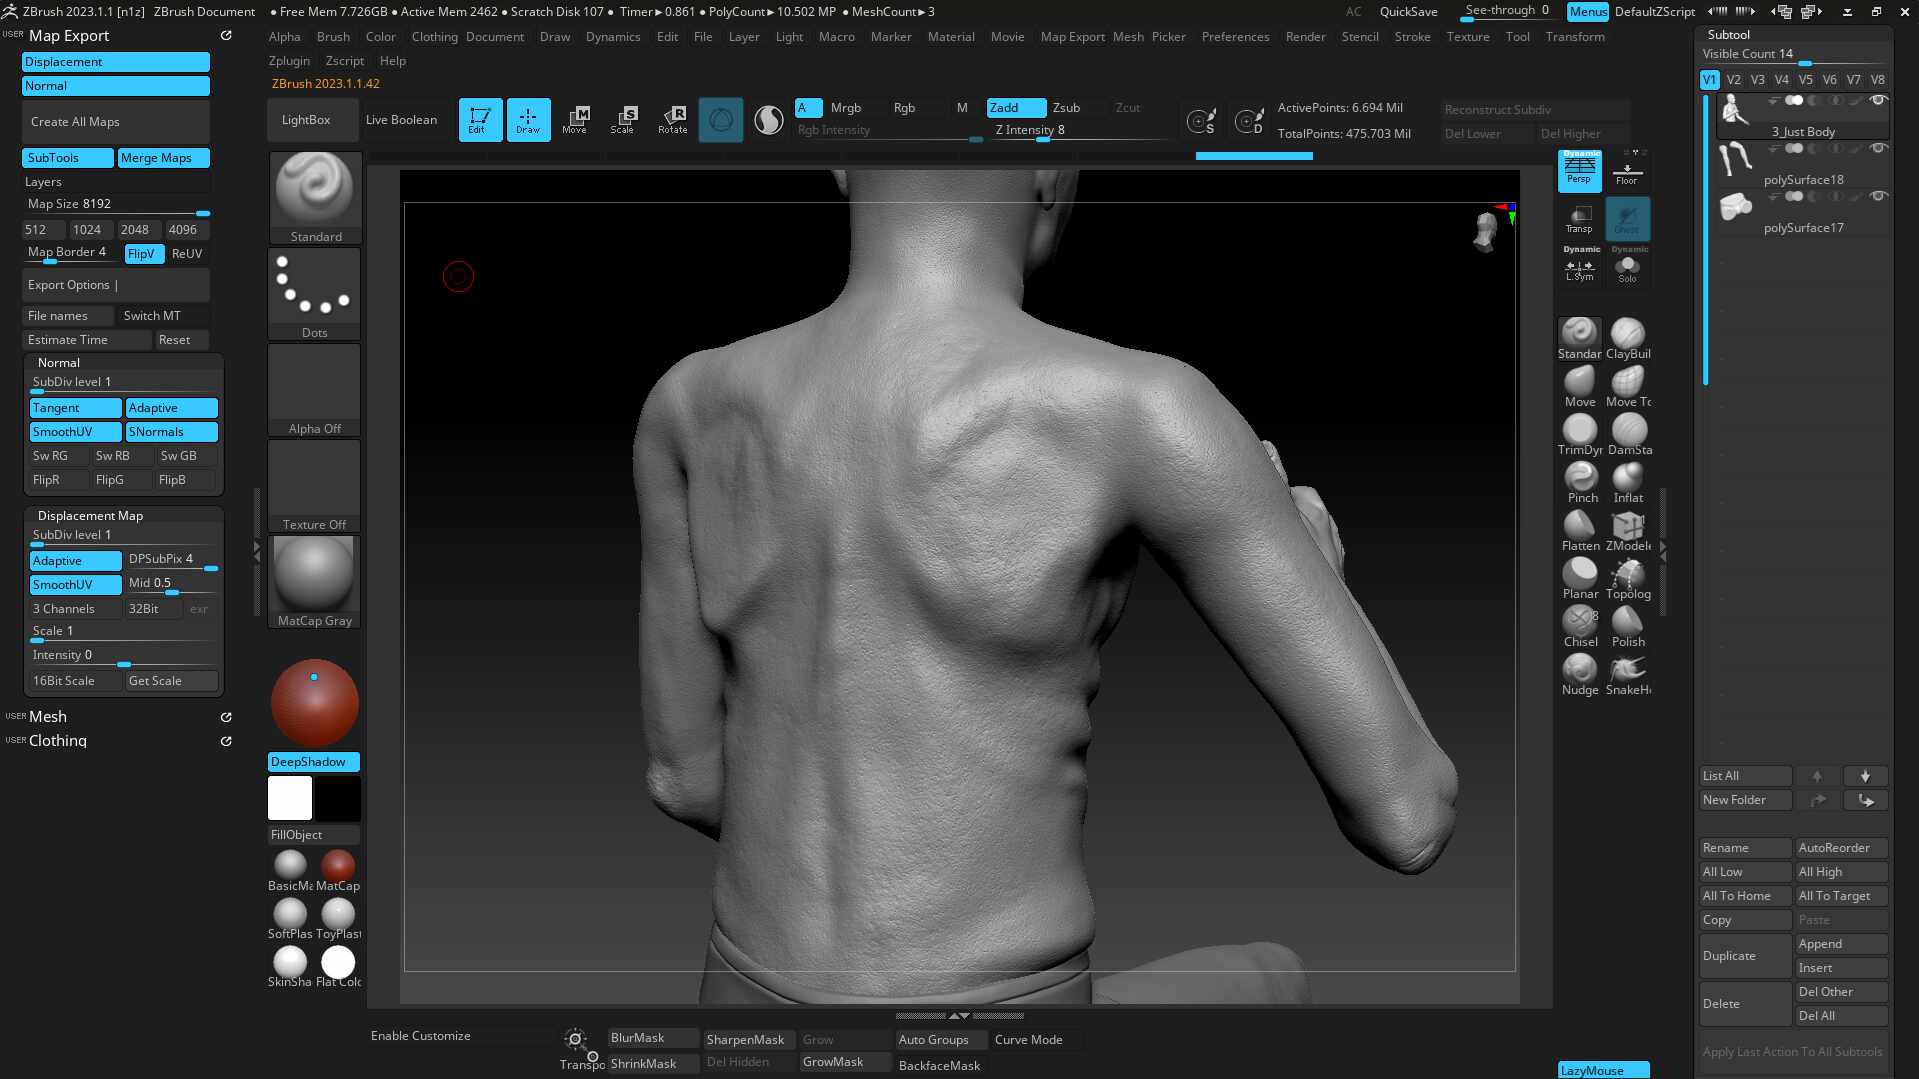
Task: Toggle the Floor grid icon
Action: coord(1627,172)
